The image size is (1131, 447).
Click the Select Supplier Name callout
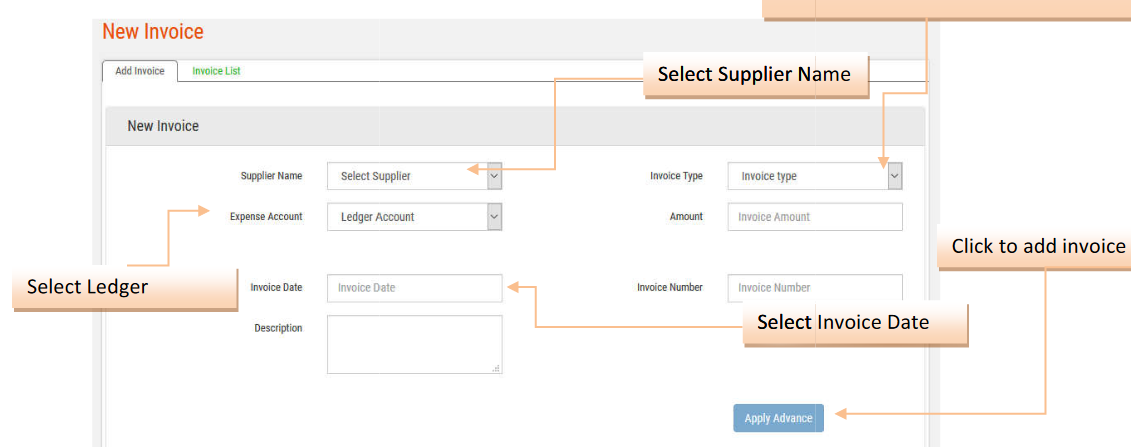coord(754,75)
